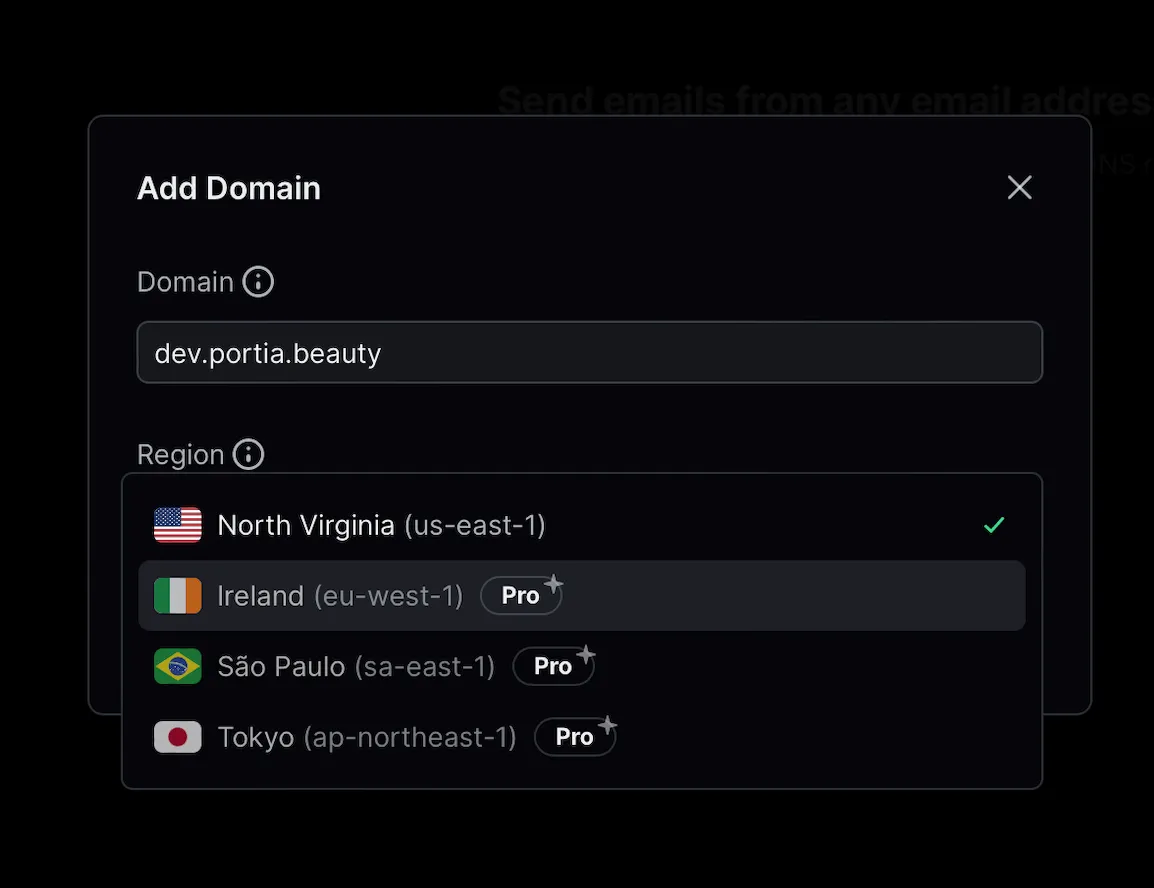Click the green checkmark next to North Virginia

(x=994, y=524)
